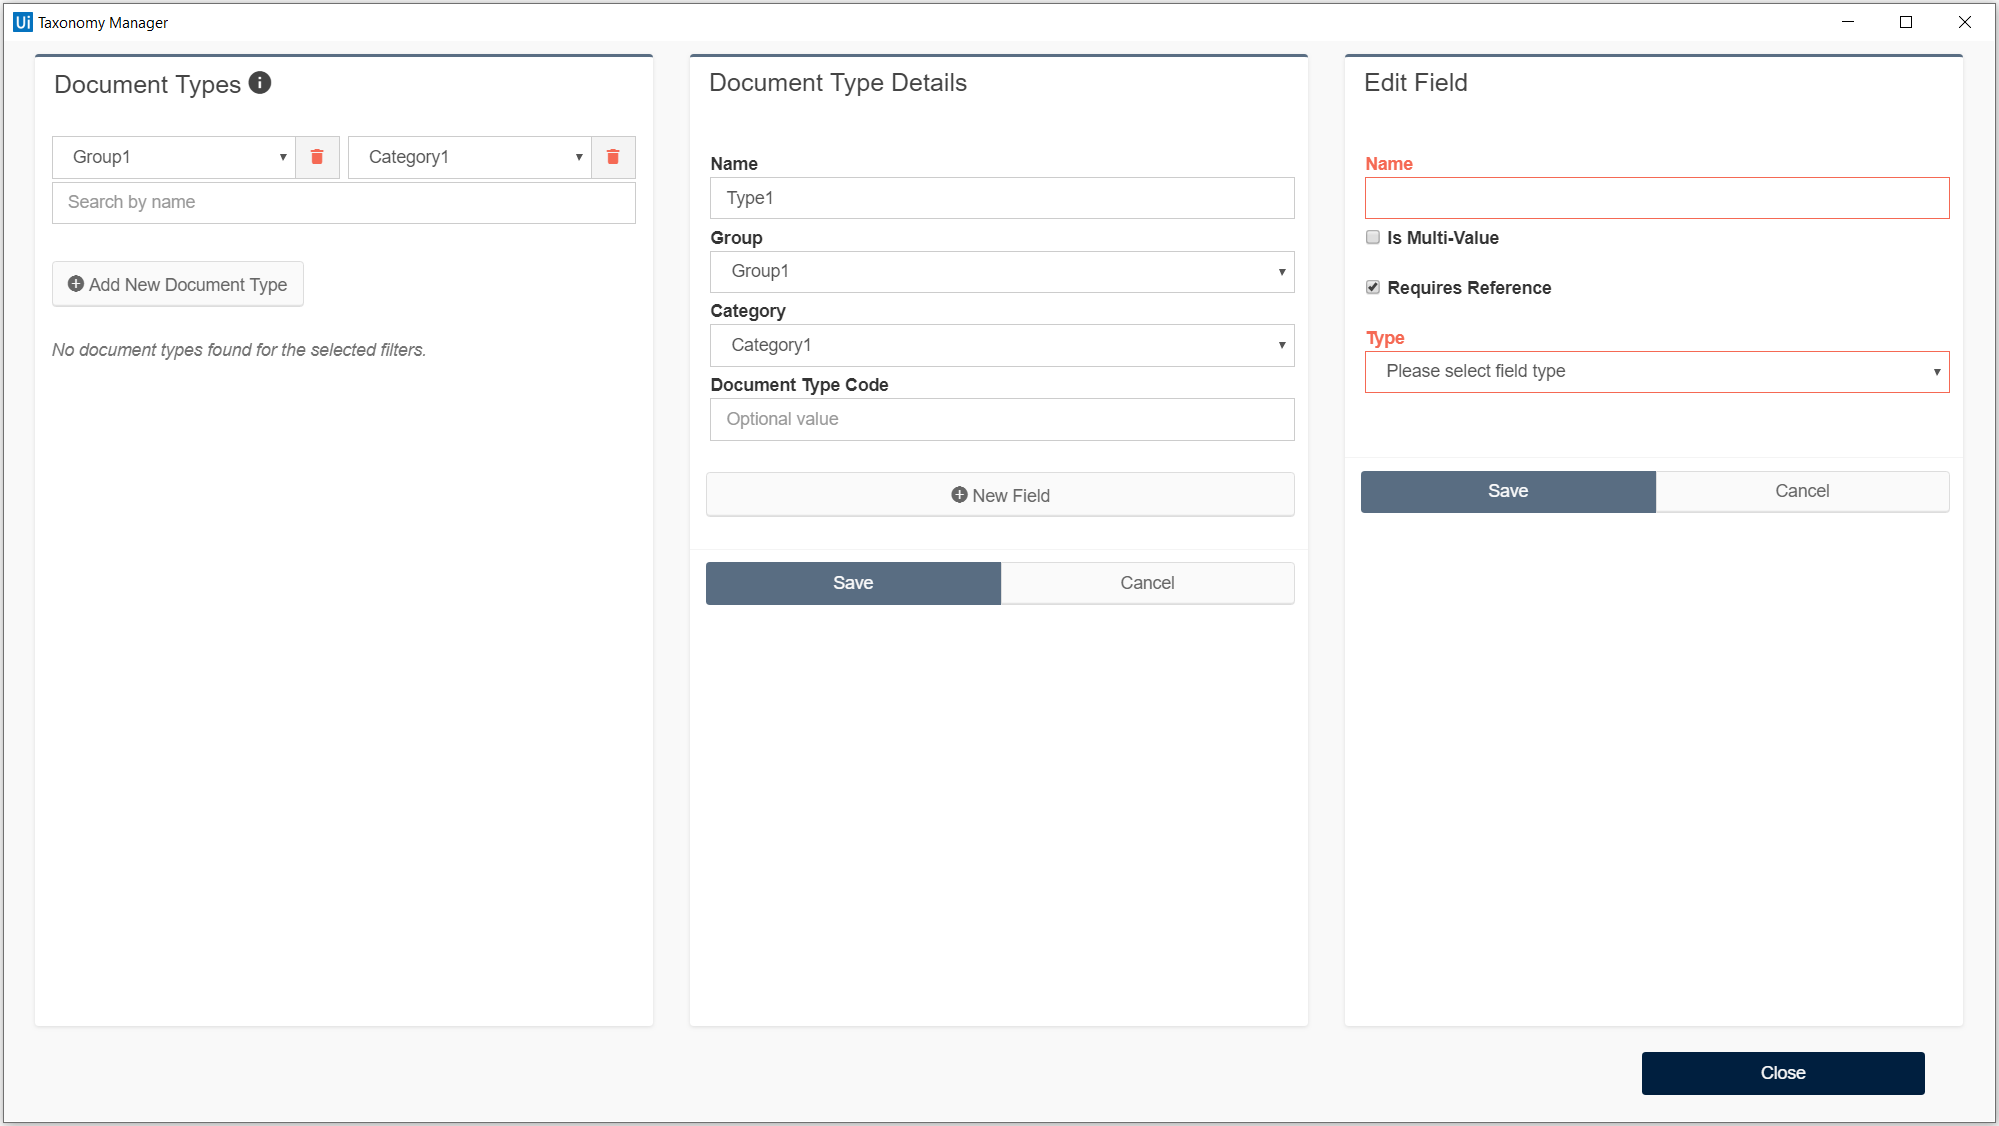Delete Group1 using its trash icon
Viewport: 1999px width, 1126px height.
(317, 157)
